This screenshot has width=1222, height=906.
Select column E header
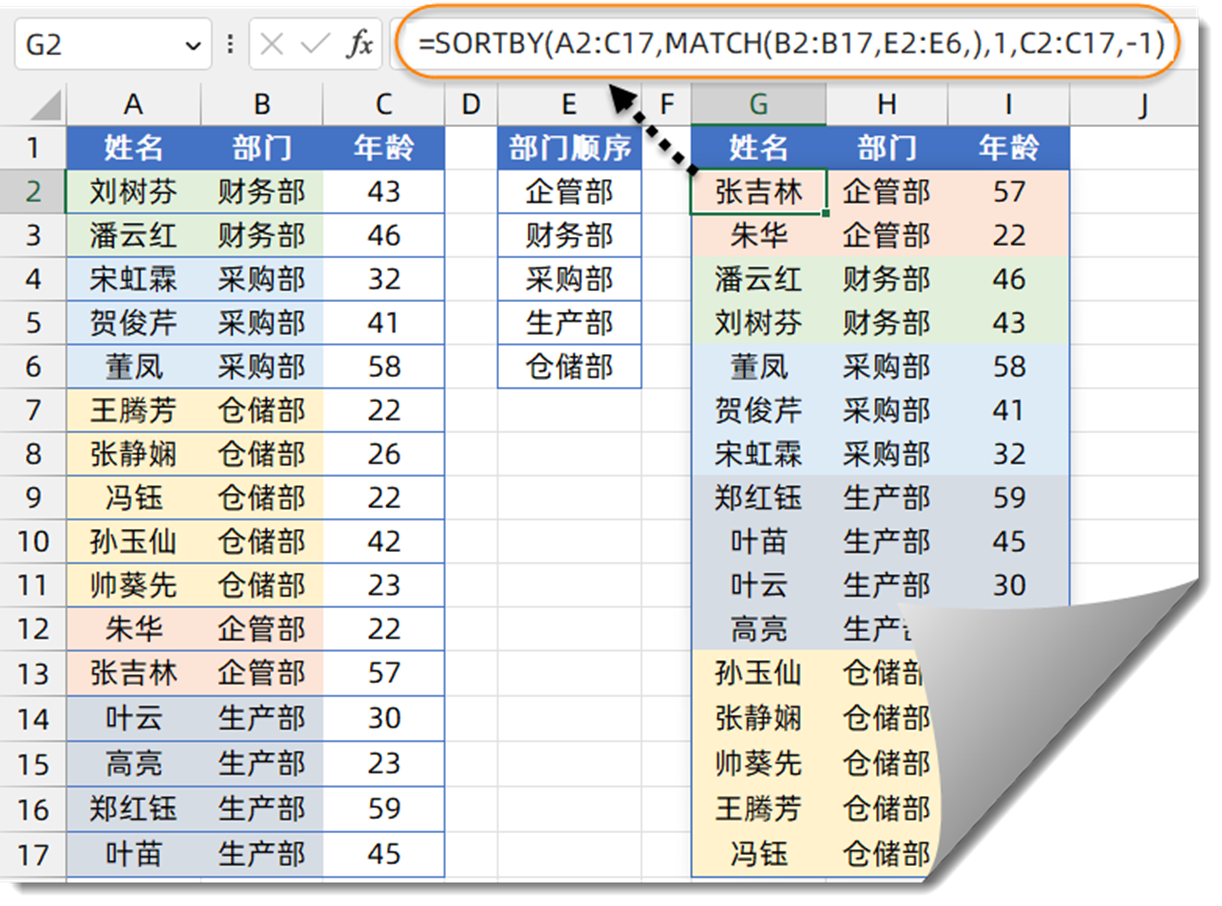569,104
